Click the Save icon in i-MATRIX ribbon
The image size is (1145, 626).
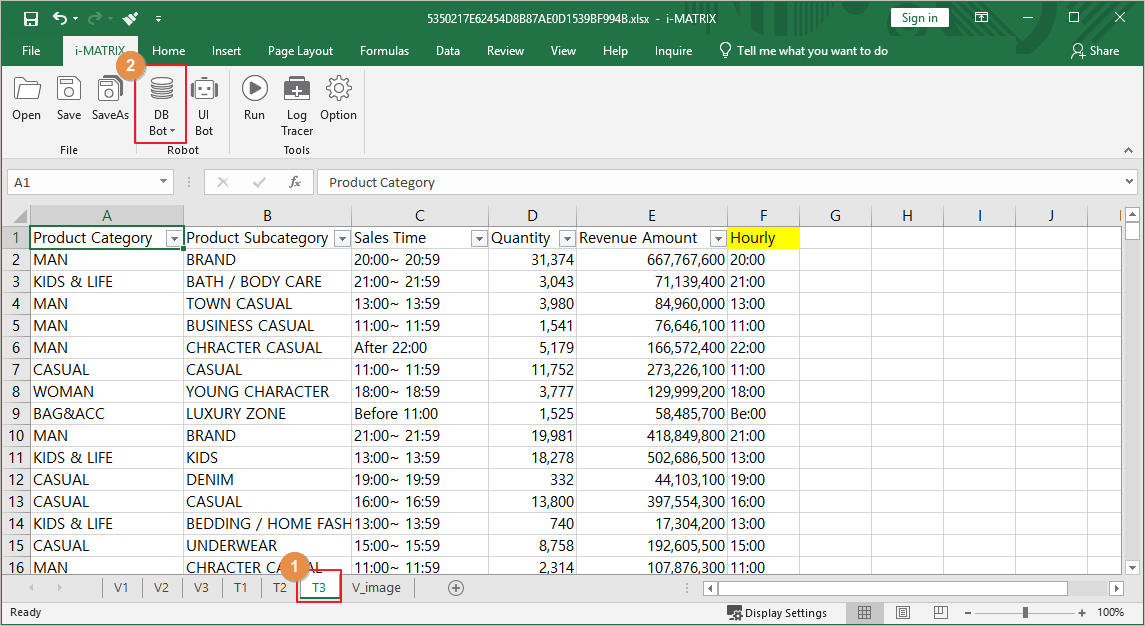tap(69, 98)
